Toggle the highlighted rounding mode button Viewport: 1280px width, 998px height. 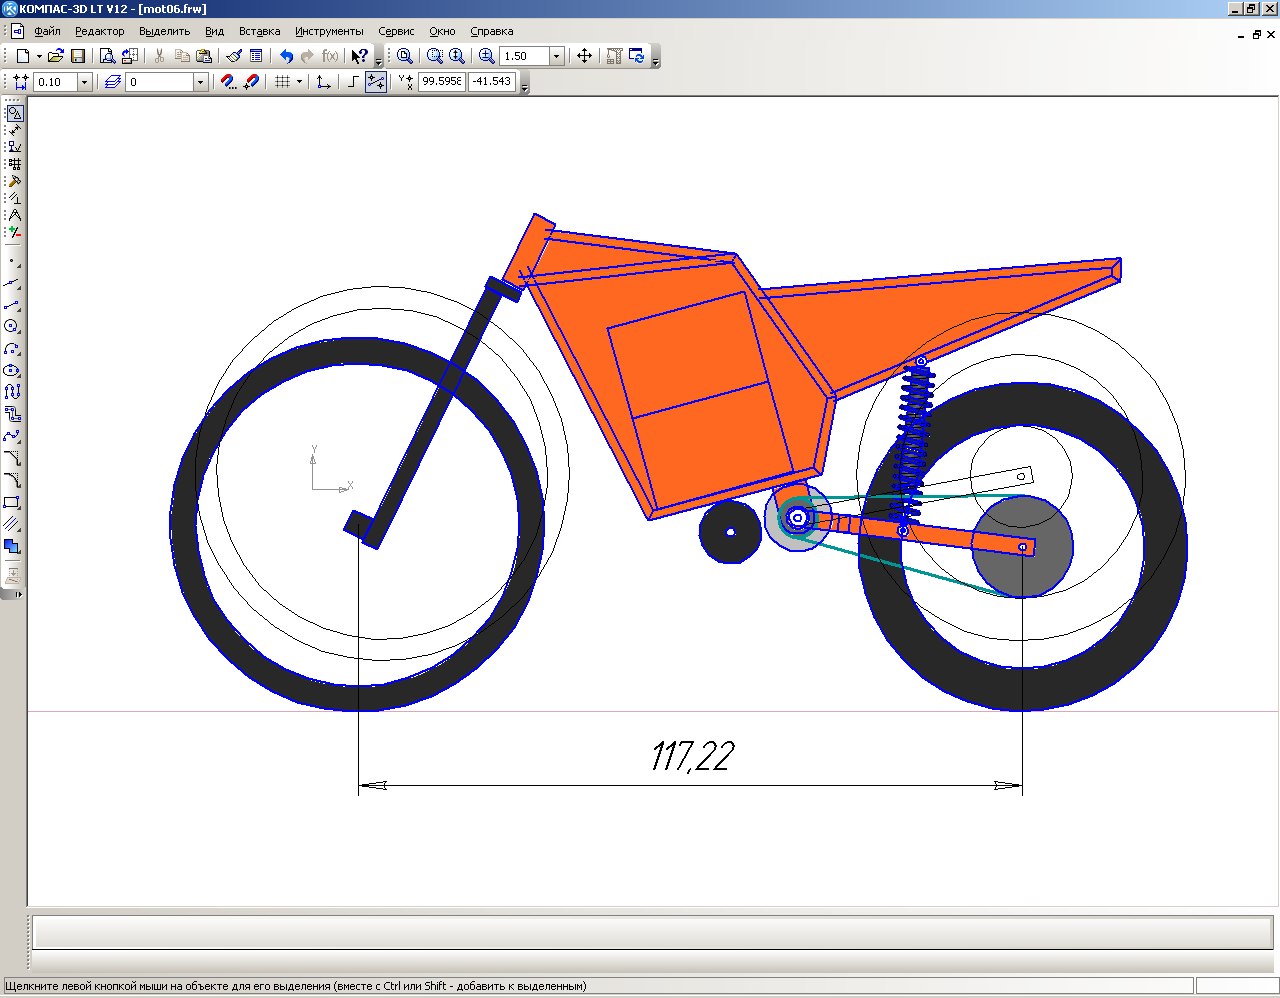[x=376, y=82]
